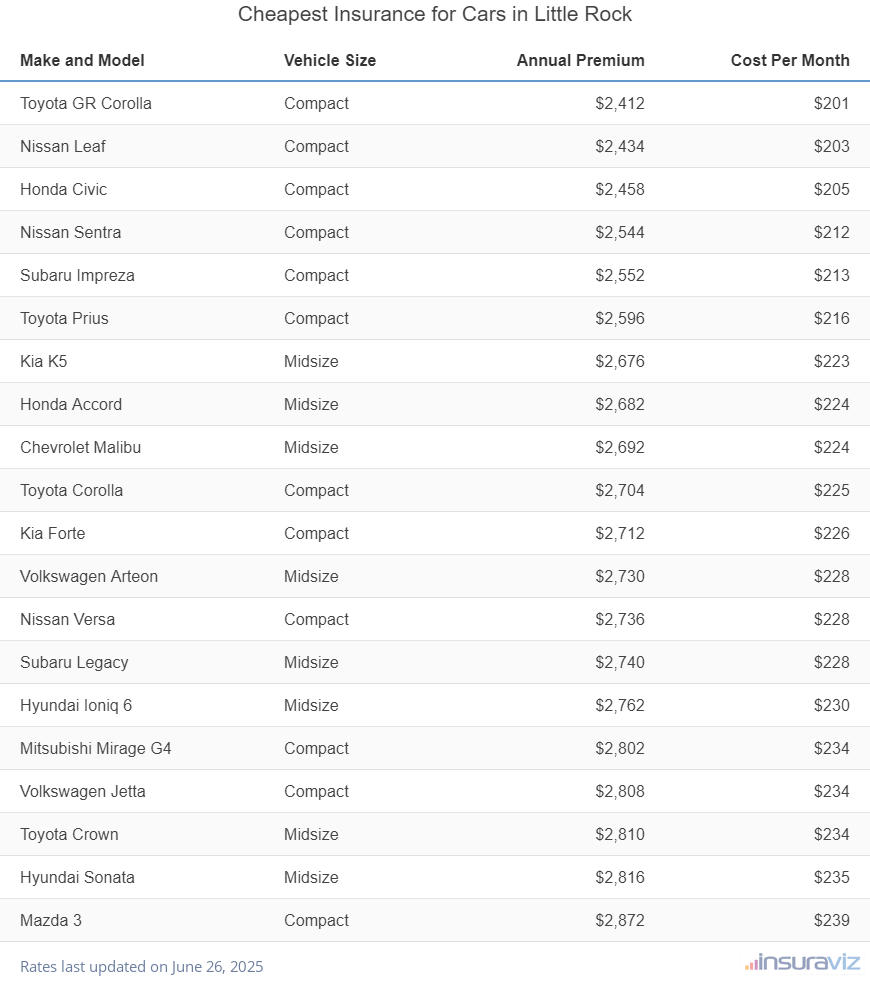Click the Toyota Crown Midsize cell

pyautogui.click(x=311, y=834)
